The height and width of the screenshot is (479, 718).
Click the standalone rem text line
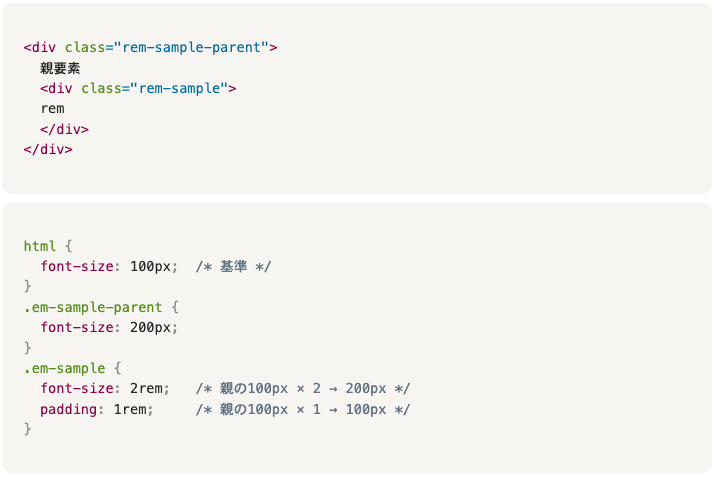point(52,108)
